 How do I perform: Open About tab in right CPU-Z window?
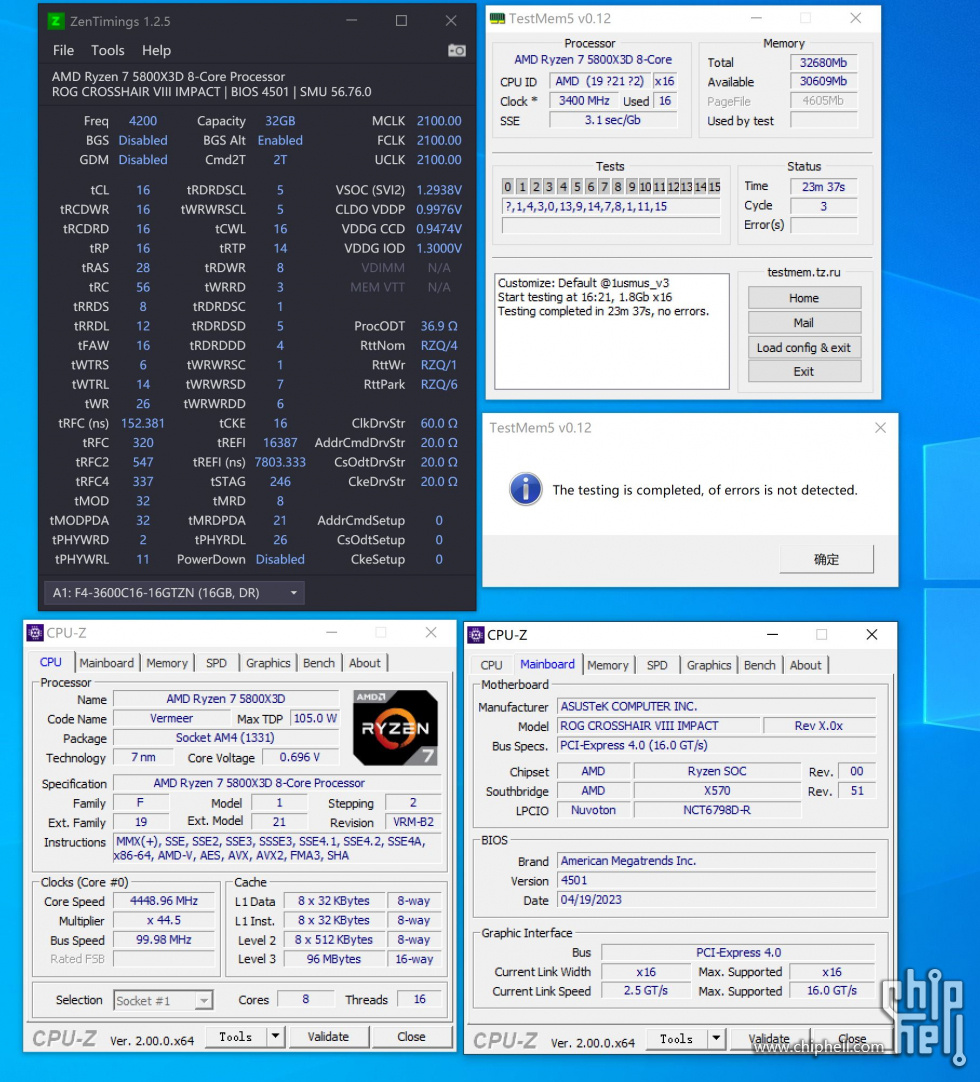(805, 665)
